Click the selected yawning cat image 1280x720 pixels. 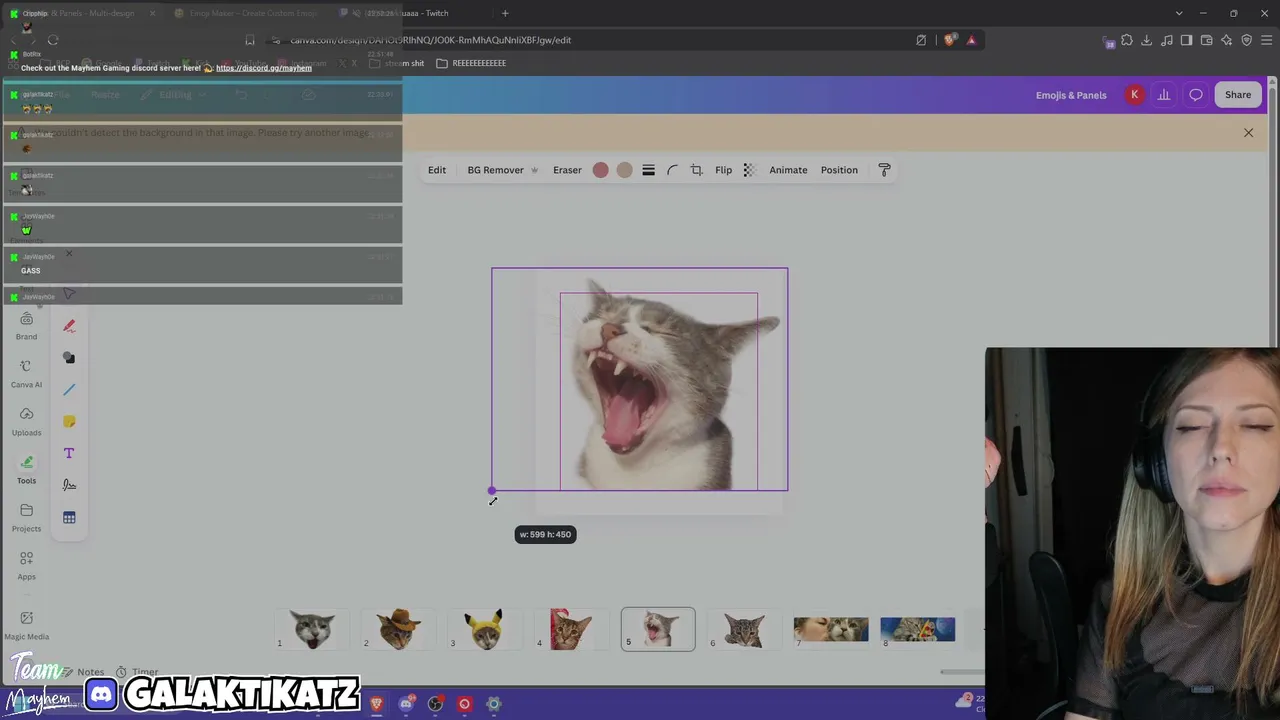click(x=640, y=379)
